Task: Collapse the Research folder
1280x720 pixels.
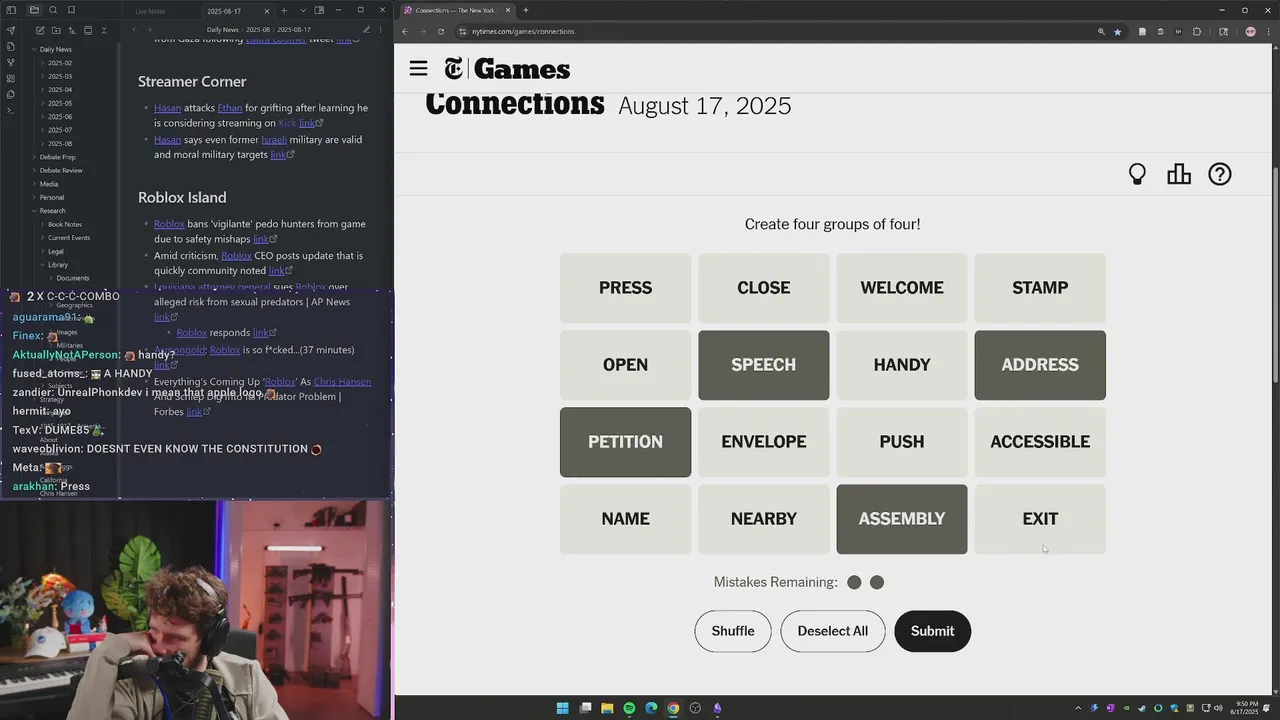Action: 52,211
